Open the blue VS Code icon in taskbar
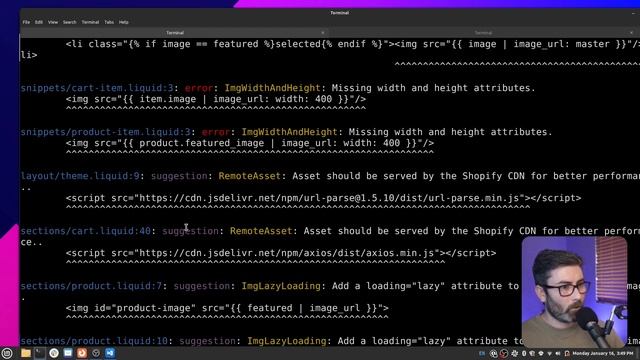This screenshot has height=360, width=640. [110, 353]
